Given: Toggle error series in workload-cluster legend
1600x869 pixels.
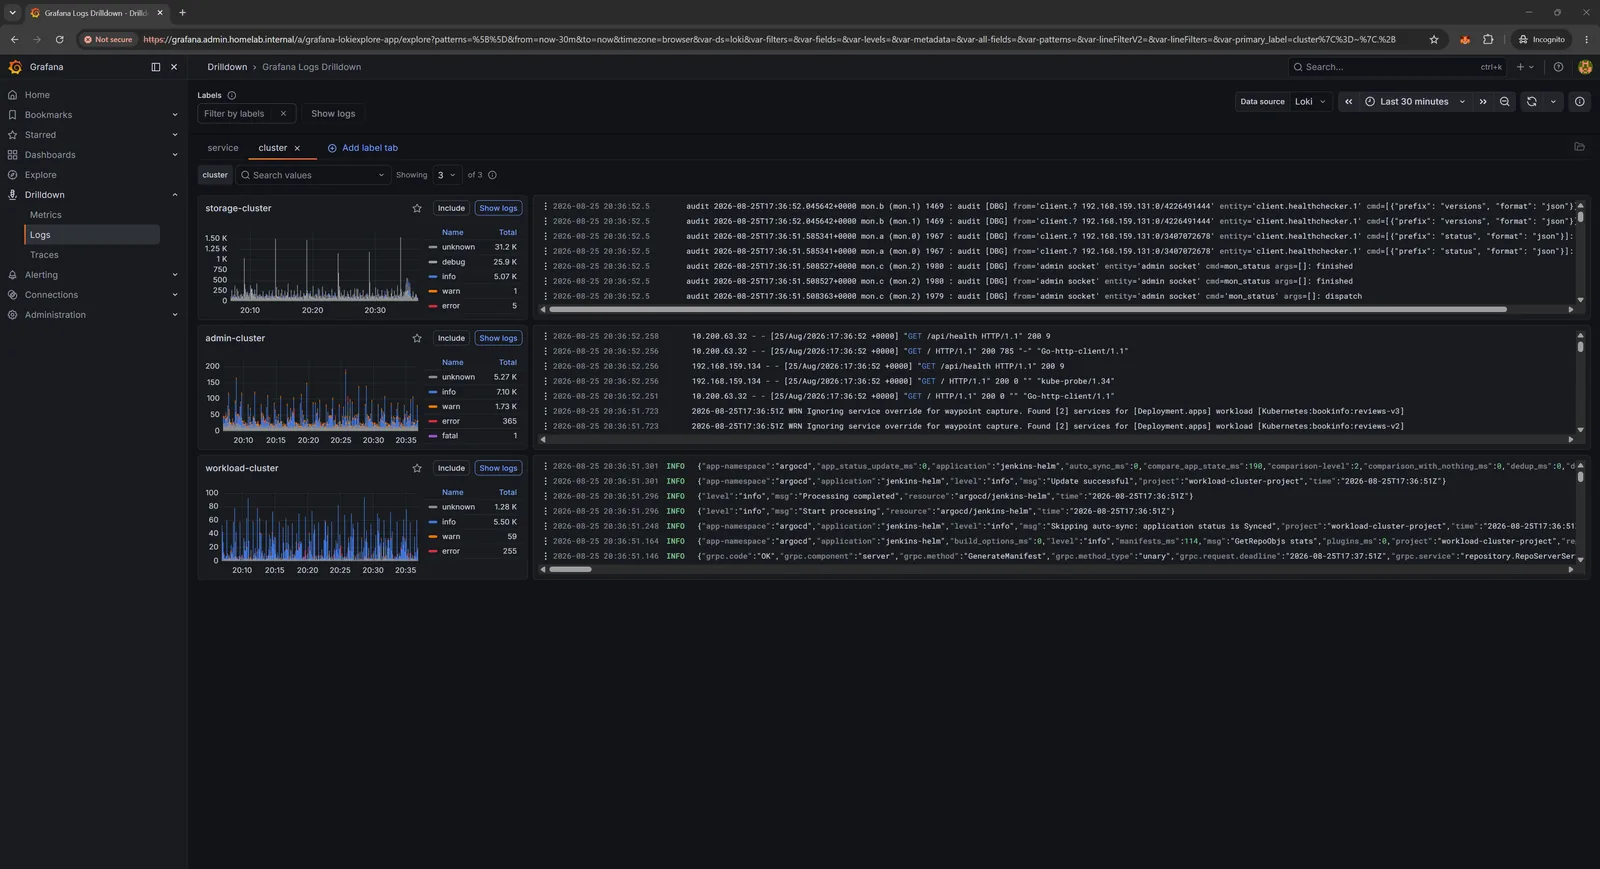Looking at the screenshot, I should click(451, 551).
